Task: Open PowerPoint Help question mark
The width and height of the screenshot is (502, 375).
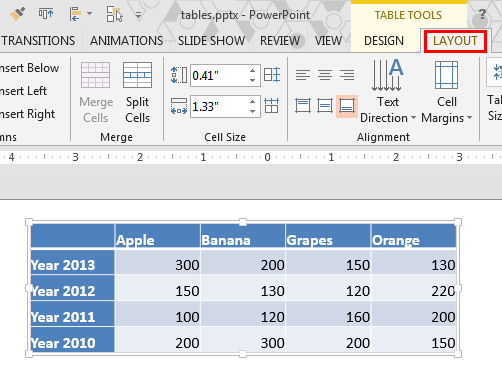Action: pos(482,14)
